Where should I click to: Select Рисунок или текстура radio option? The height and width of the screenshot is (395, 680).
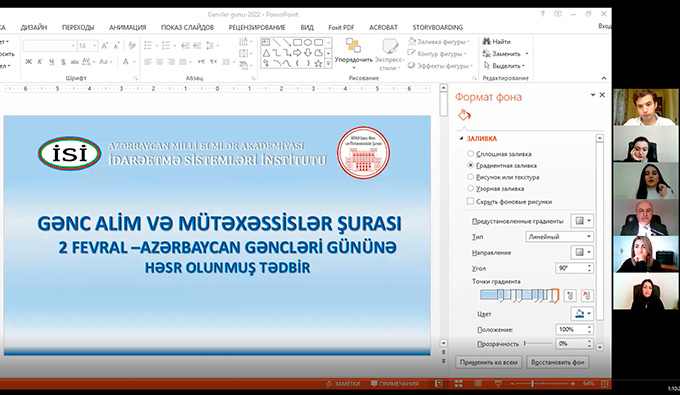471,177
